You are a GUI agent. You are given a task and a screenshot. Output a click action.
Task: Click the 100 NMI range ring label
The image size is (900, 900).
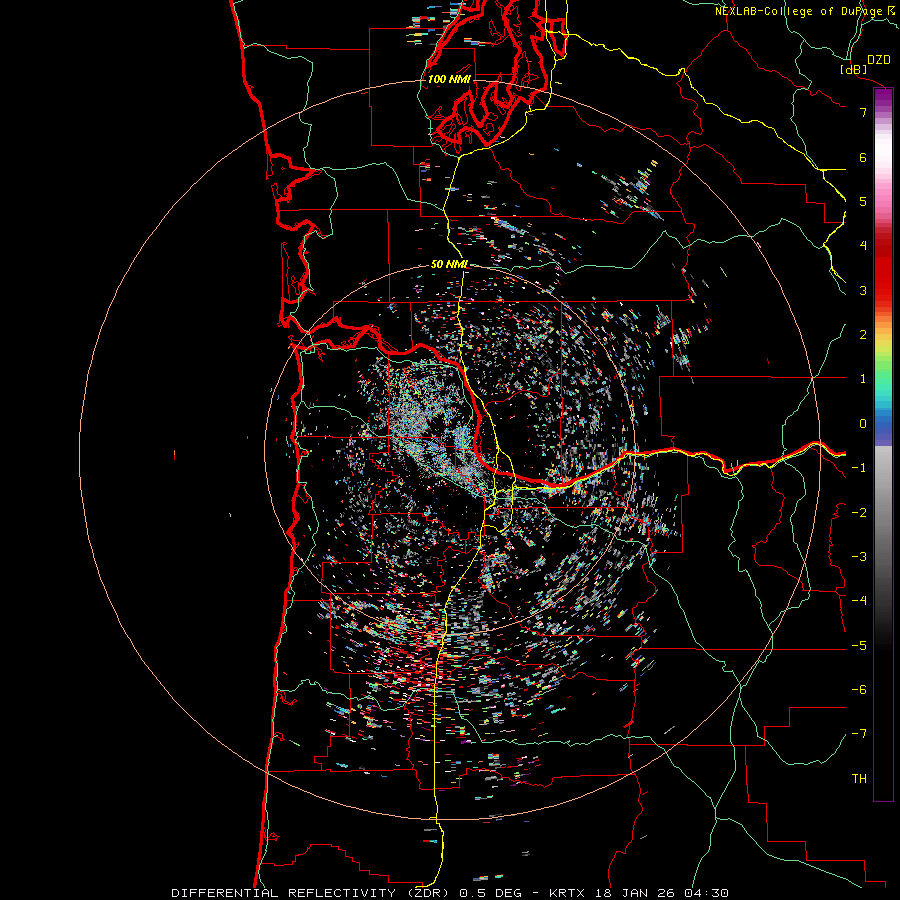click(x=449, y=79)
